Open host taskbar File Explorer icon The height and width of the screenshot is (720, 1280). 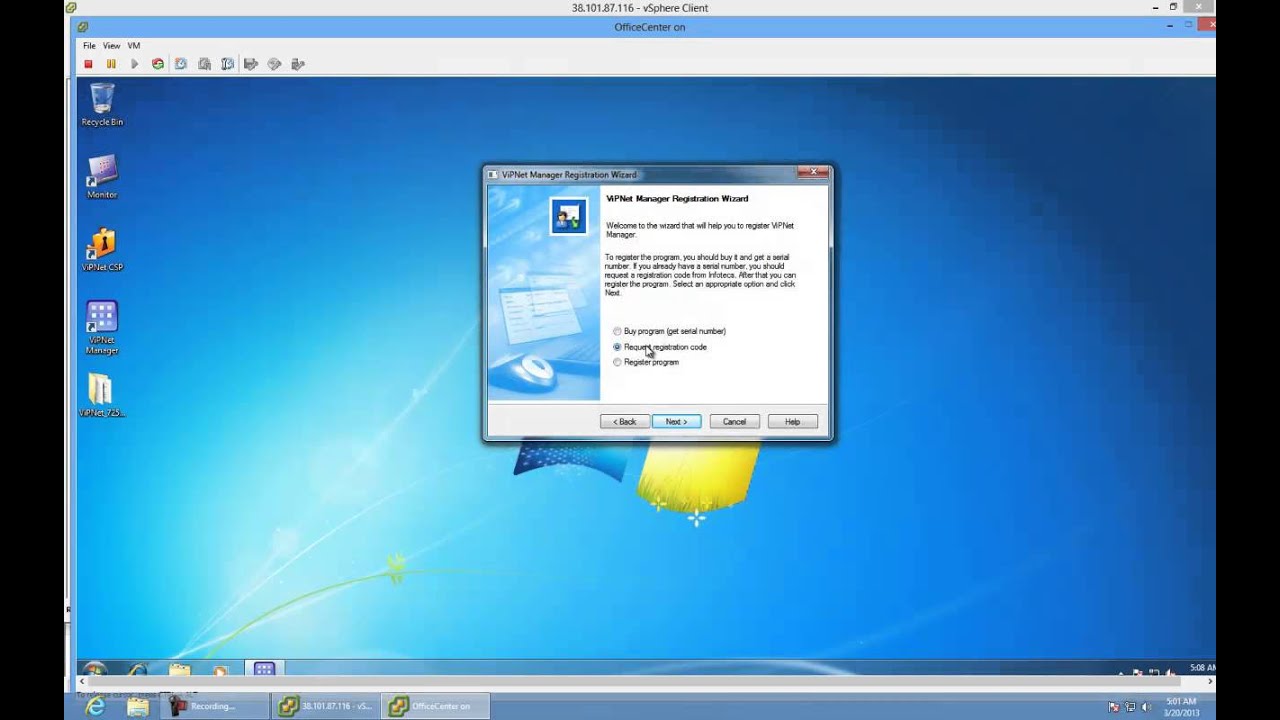click(x=138, y=706)
